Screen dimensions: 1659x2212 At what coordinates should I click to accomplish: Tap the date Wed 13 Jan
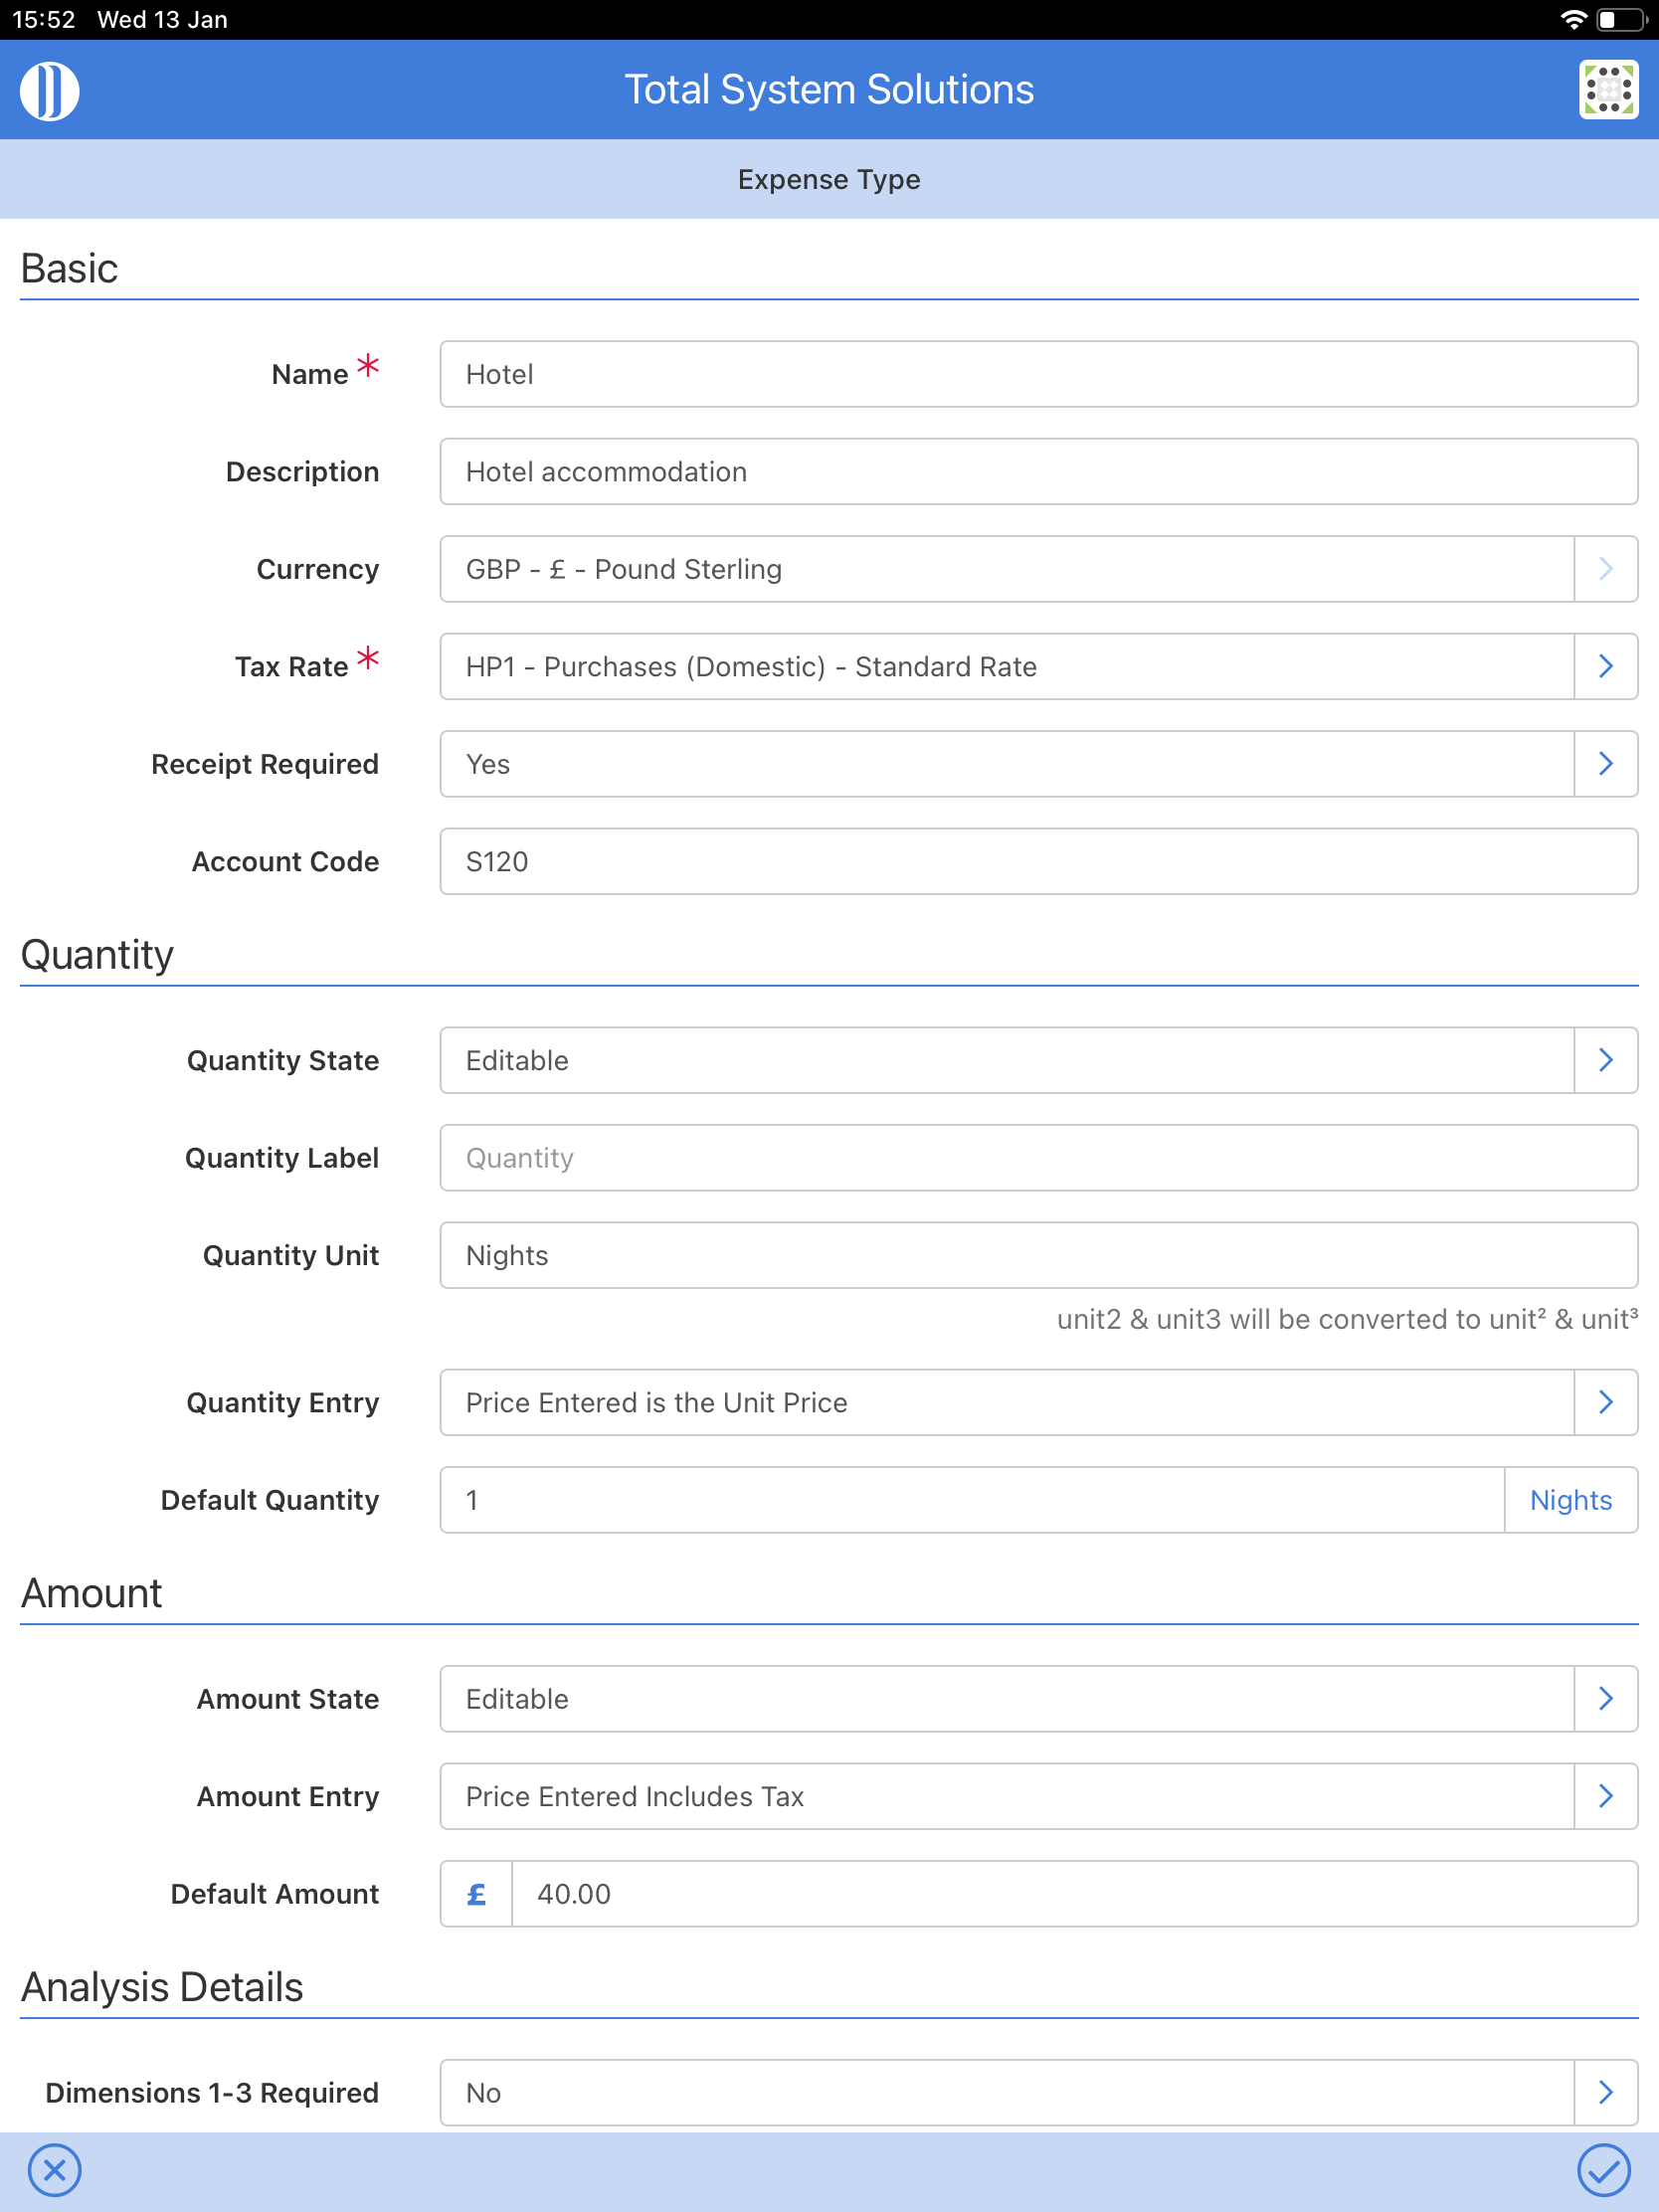click(162, 19)
